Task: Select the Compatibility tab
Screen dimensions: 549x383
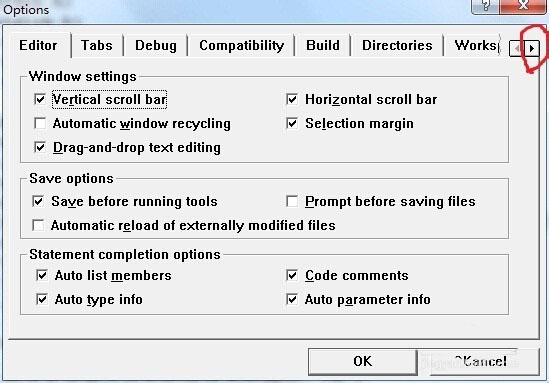Action: pyautogui.click(x=241, y=46)
